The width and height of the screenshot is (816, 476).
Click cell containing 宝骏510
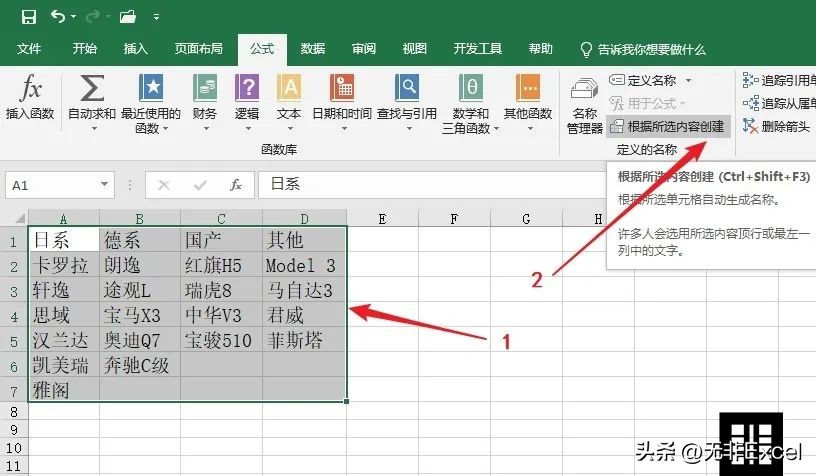pos(221,340)
